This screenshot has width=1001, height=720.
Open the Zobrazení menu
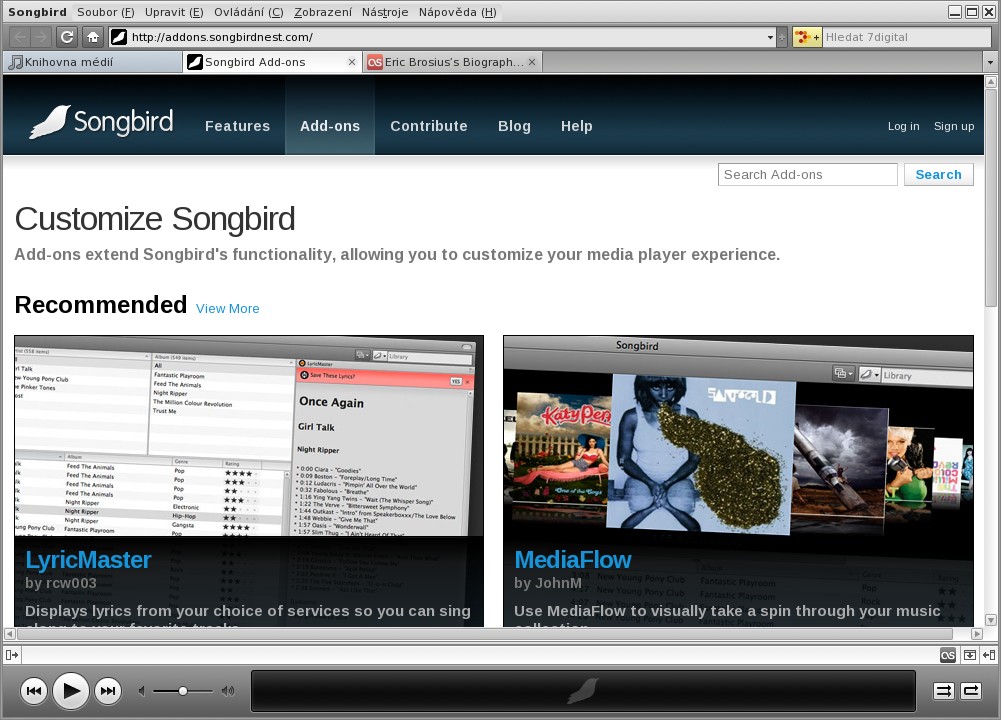pyautogui.click(x=322, y=12)
